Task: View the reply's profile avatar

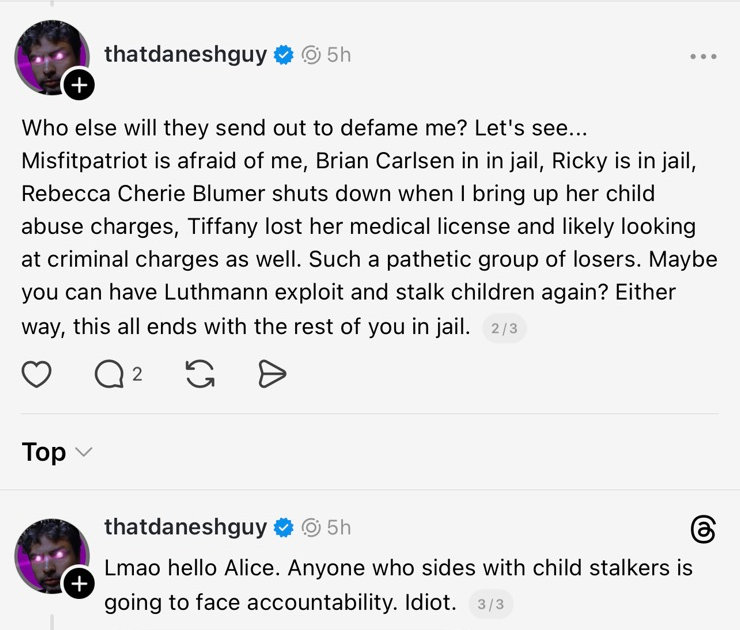Action: [48, 553]
